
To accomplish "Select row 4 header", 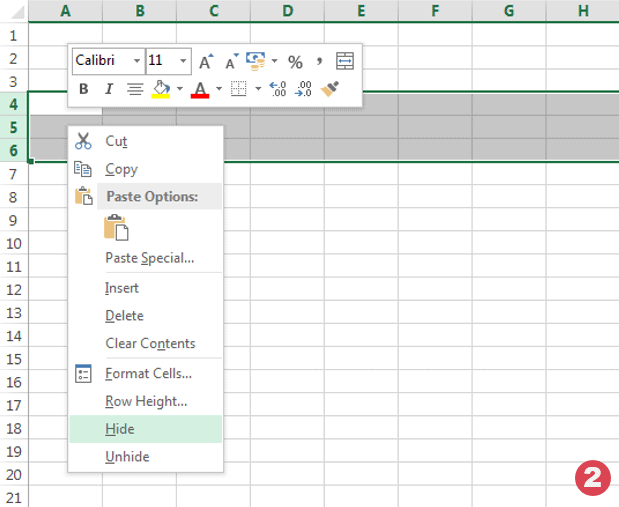I will click(x=14, y=104).
